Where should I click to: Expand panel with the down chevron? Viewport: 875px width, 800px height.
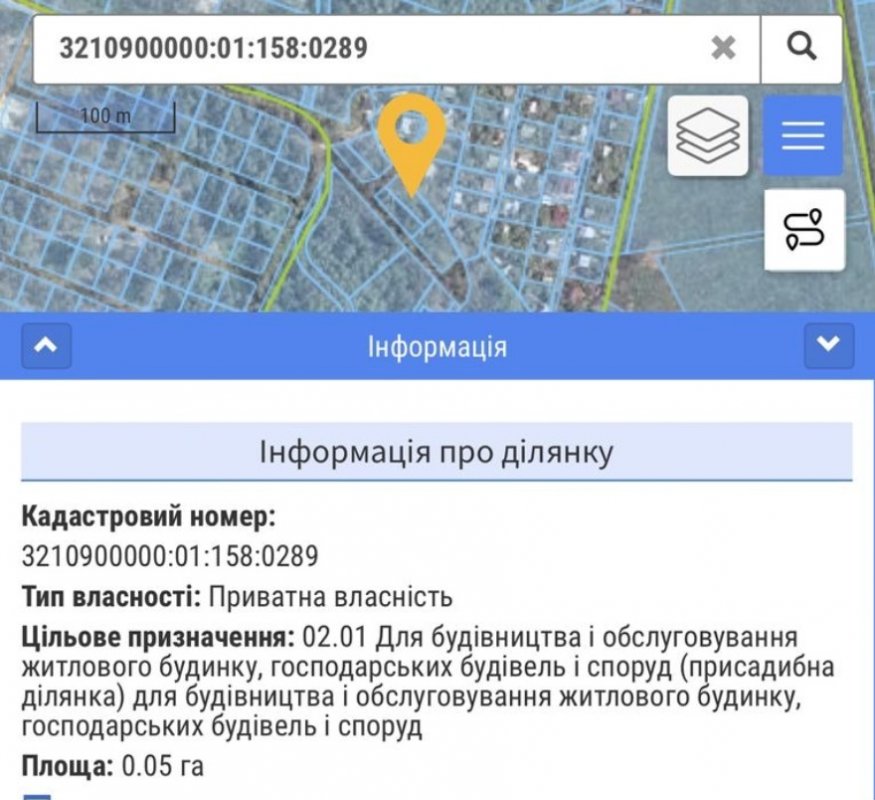point(828,346)
